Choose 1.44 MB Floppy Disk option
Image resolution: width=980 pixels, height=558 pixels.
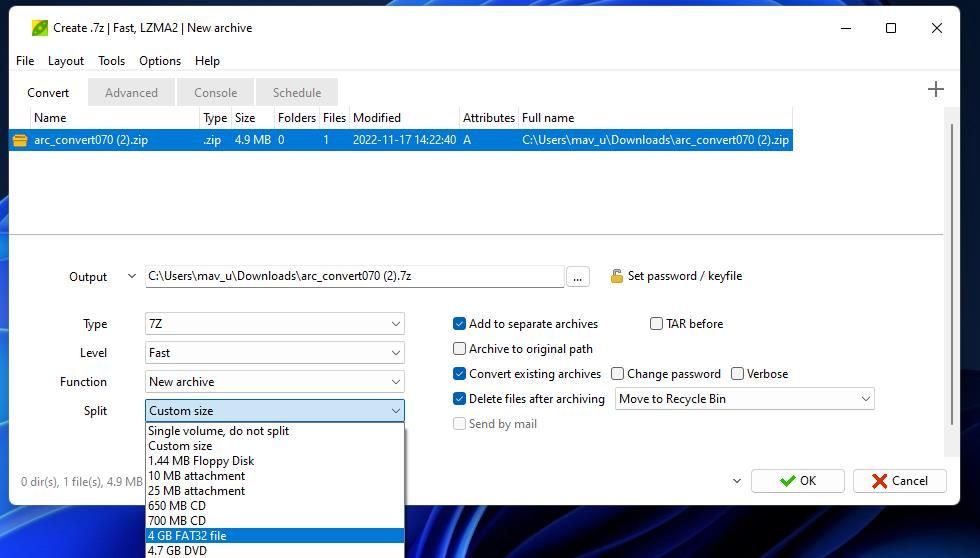tap(275, 461)
